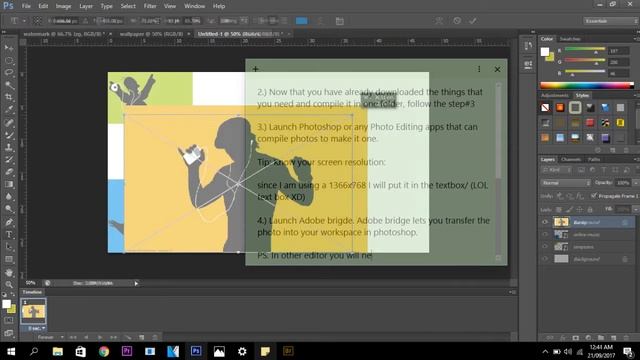Select first frame in timeline controls
This screenshot has height=360, width=640.
click(x=73, y=338)
